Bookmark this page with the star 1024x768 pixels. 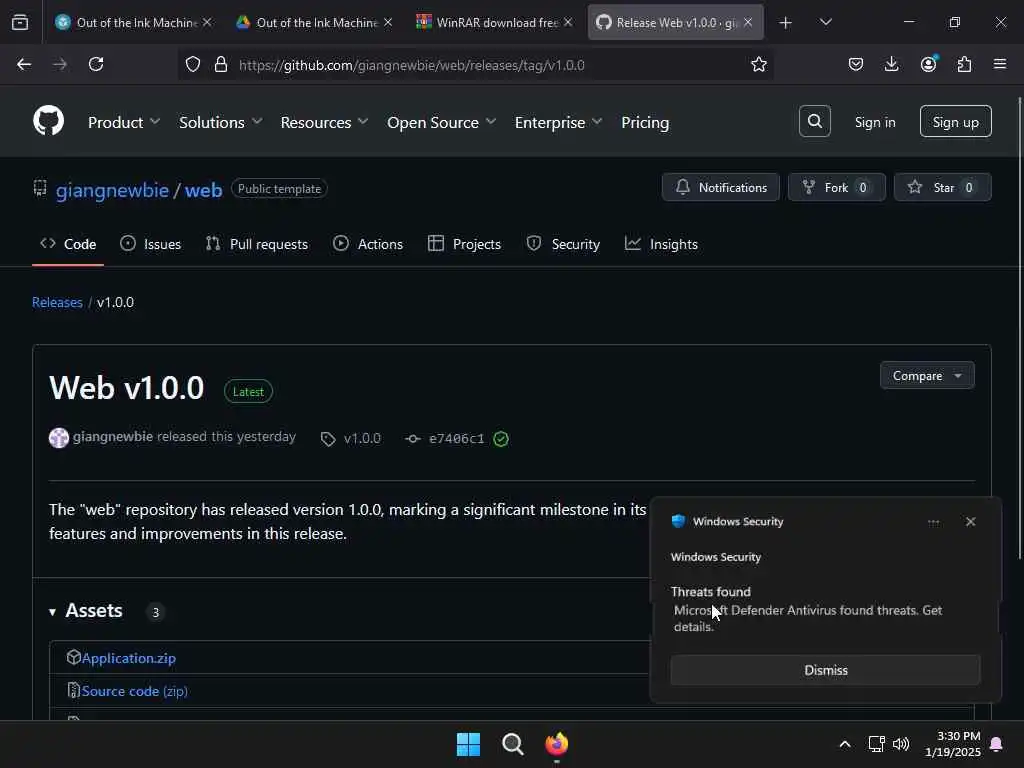pyautogui.click(x=758, y=64)
